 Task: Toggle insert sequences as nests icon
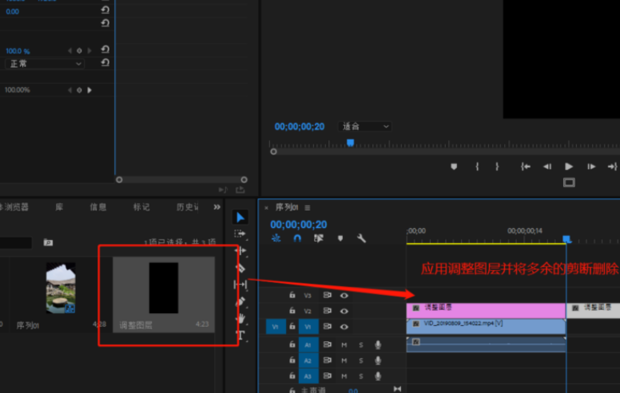tap(276, 238)
